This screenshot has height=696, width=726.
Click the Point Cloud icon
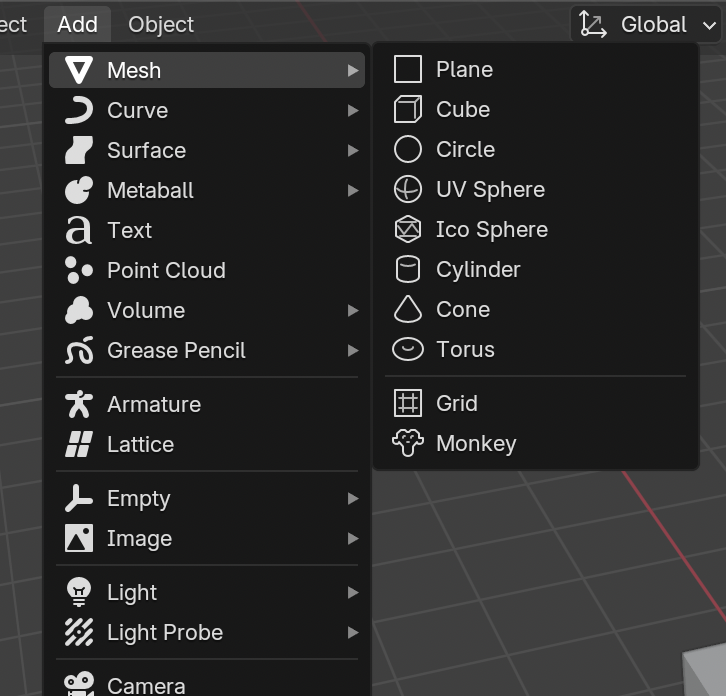[78, 270]
